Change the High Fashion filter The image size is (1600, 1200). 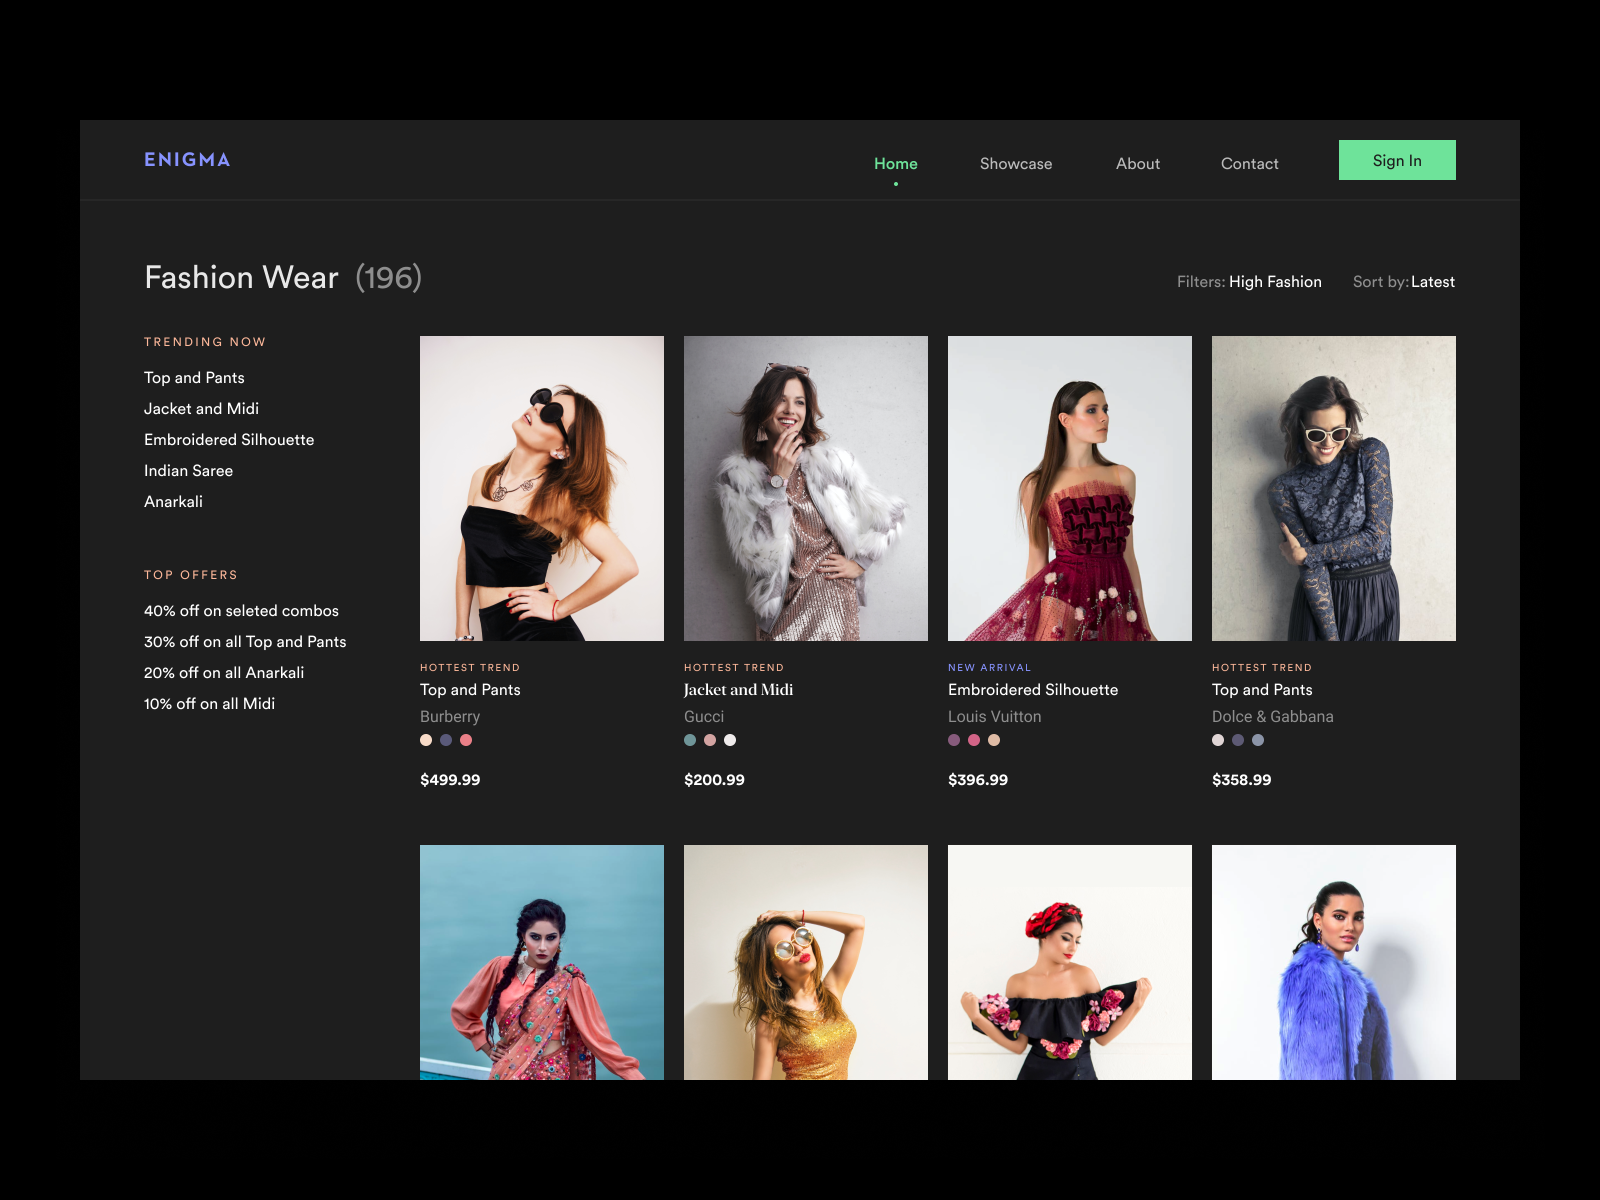[1274, 281]
